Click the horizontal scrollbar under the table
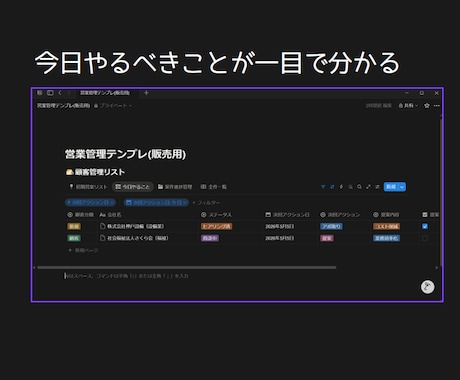The height and width of the screenshot is (380, 460). coord(187,267)
